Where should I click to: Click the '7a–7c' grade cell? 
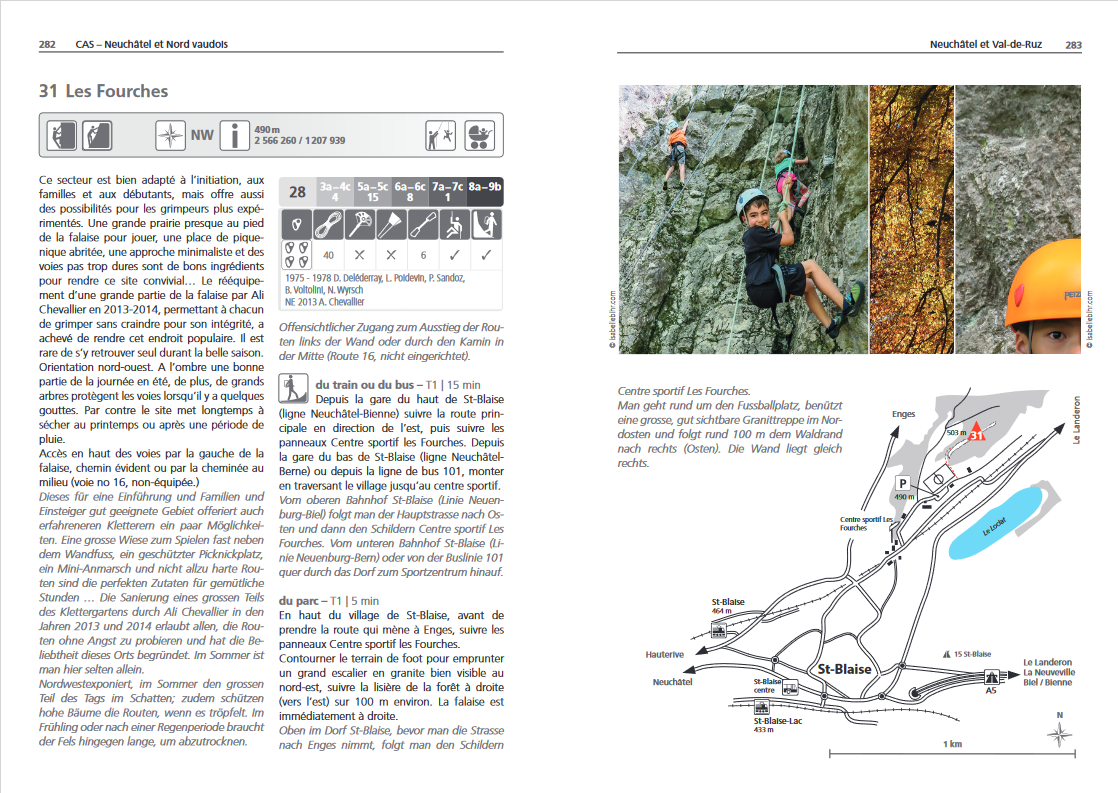[x=448, y=192]
